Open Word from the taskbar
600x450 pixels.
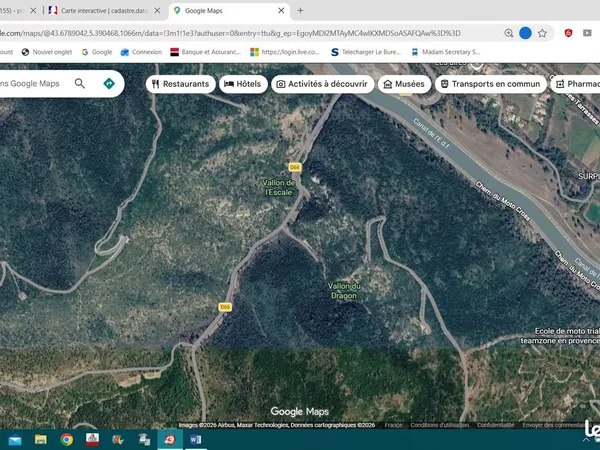[x=196, y=440]
